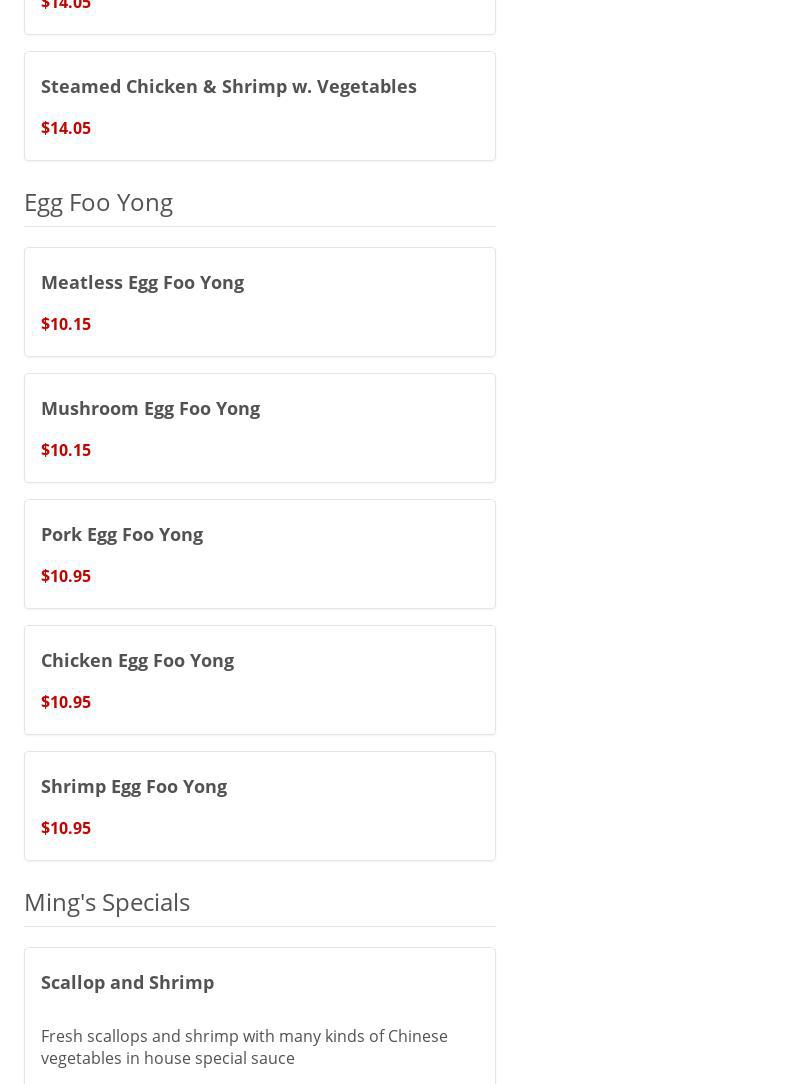
Task: Click the divider line beneath Ming's Specials heading
Action: click(260, 926)
